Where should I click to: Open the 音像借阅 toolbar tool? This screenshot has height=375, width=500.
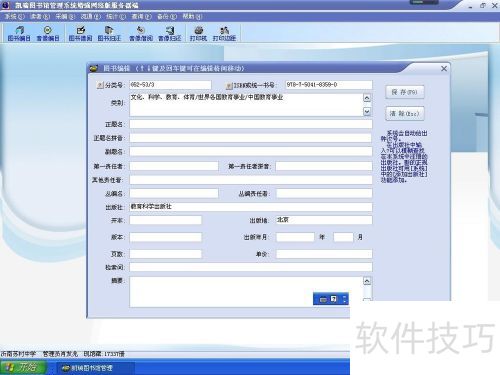click(141, 34)
